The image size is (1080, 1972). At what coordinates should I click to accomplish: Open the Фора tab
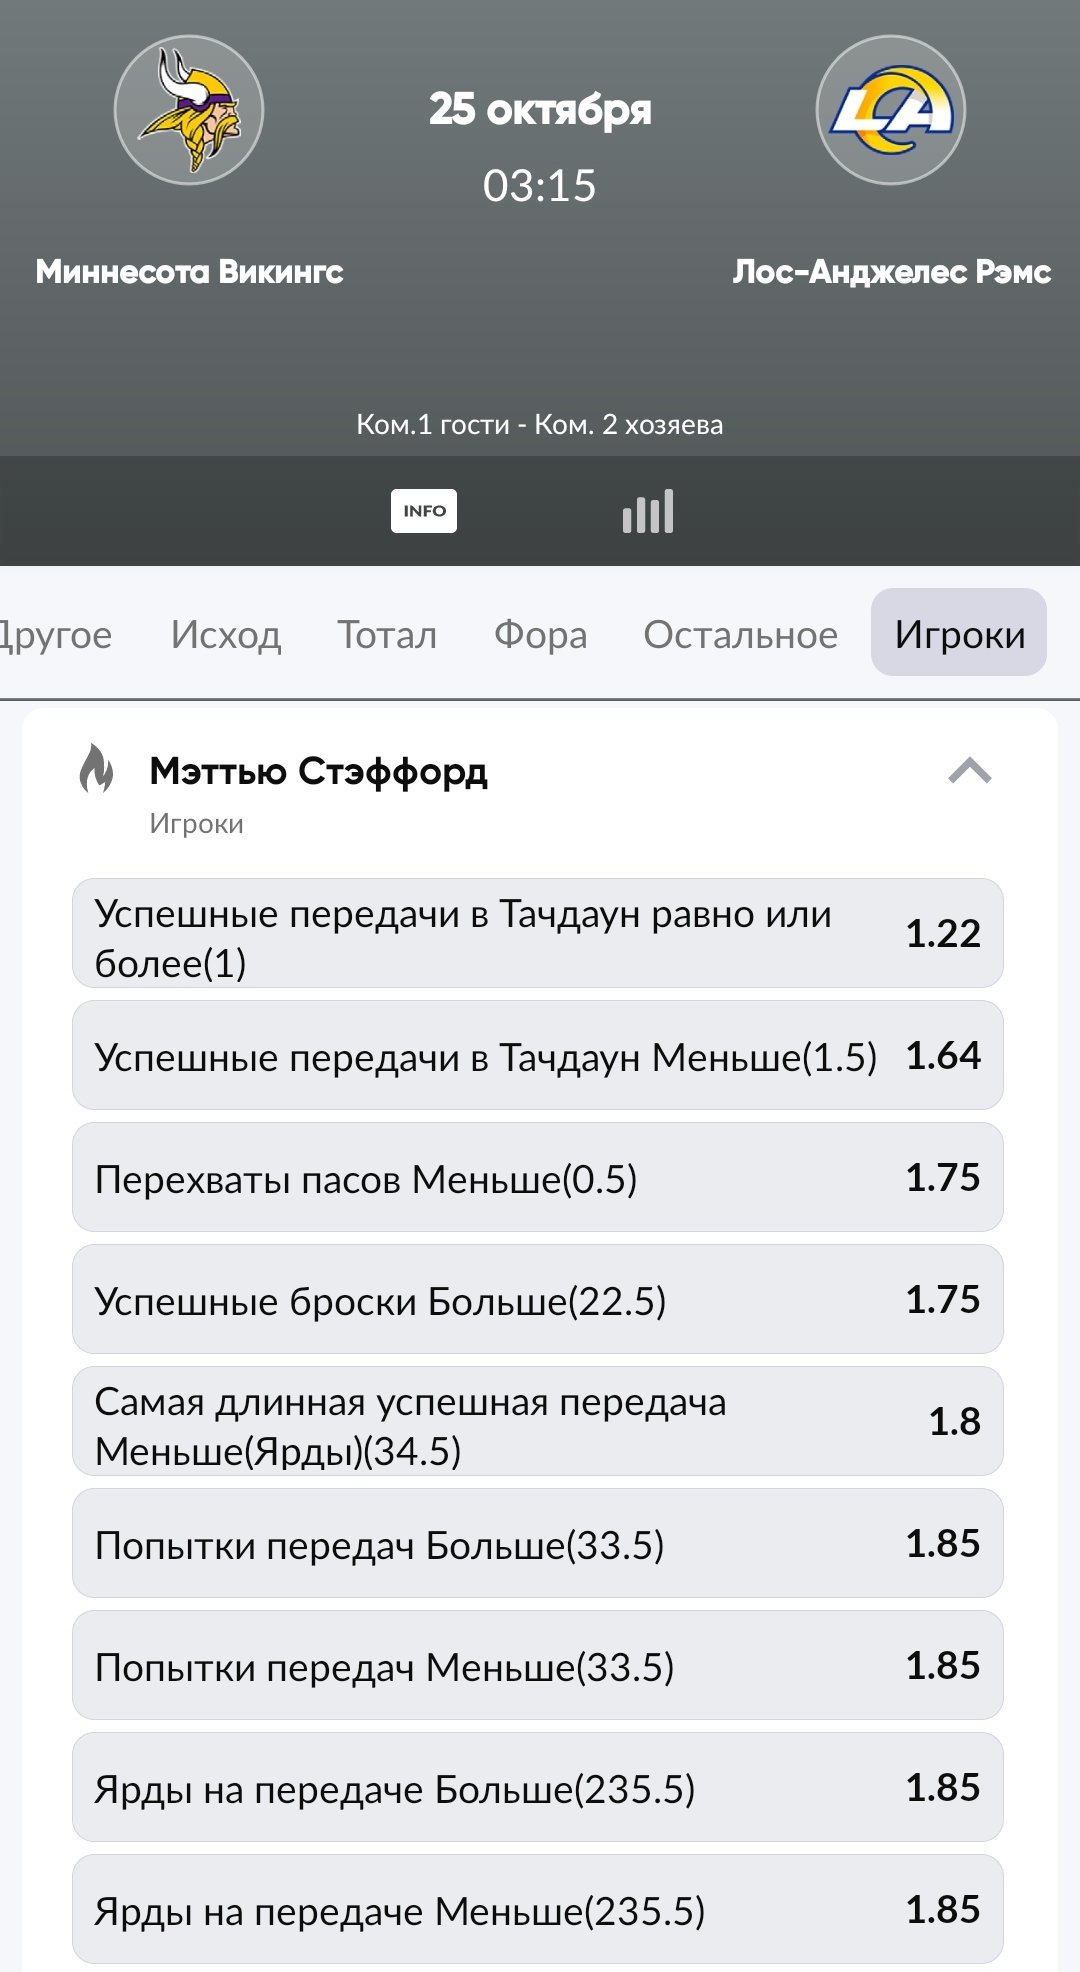click(540, 634)
